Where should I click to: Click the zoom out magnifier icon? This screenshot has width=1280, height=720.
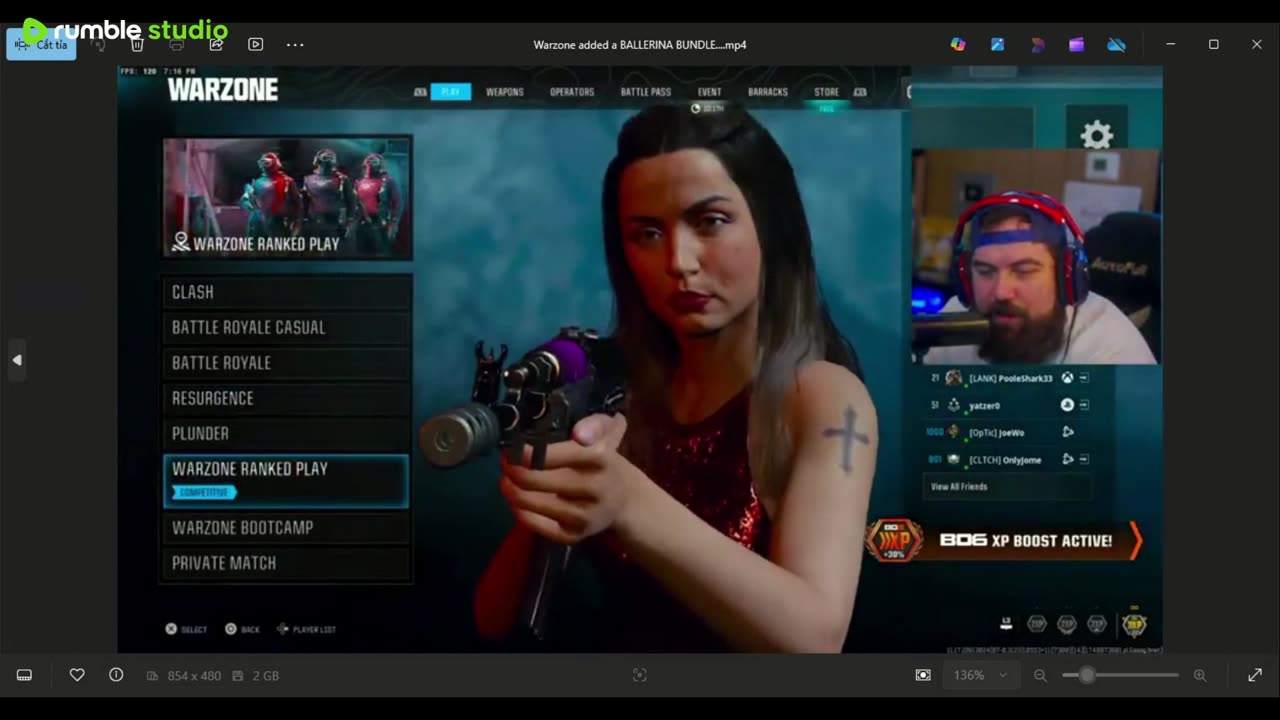click(1040, 676)
